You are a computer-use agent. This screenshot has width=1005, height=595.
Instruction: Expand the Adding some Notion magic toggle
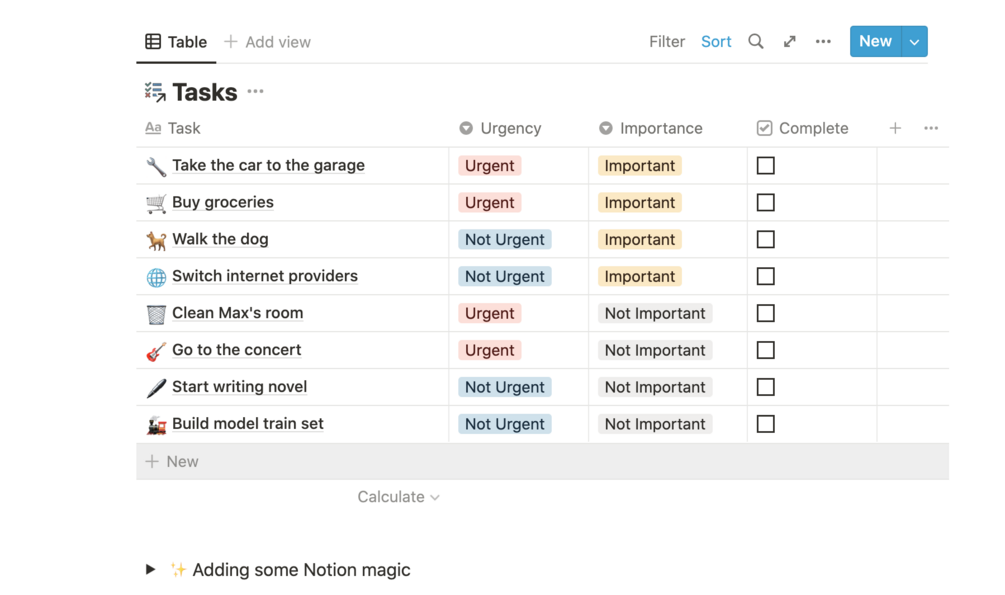point(150,570)
